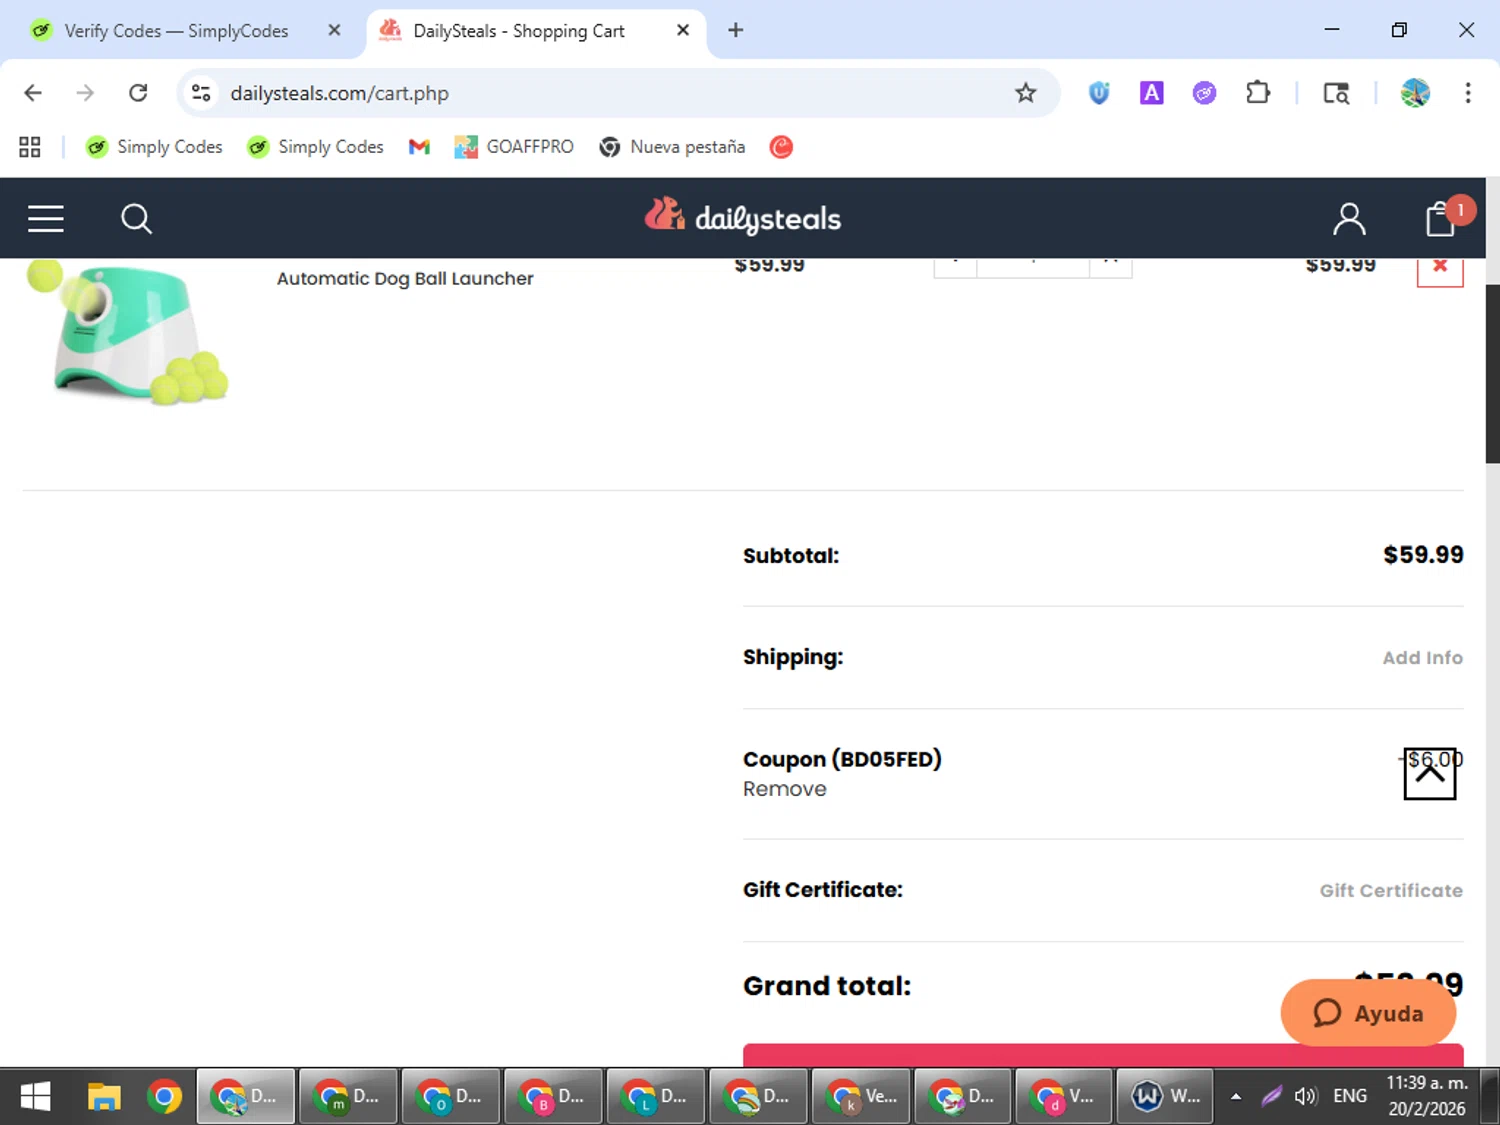
Task: Click the scroll-to-top arrow button
Action: [x=1429, y=774]
